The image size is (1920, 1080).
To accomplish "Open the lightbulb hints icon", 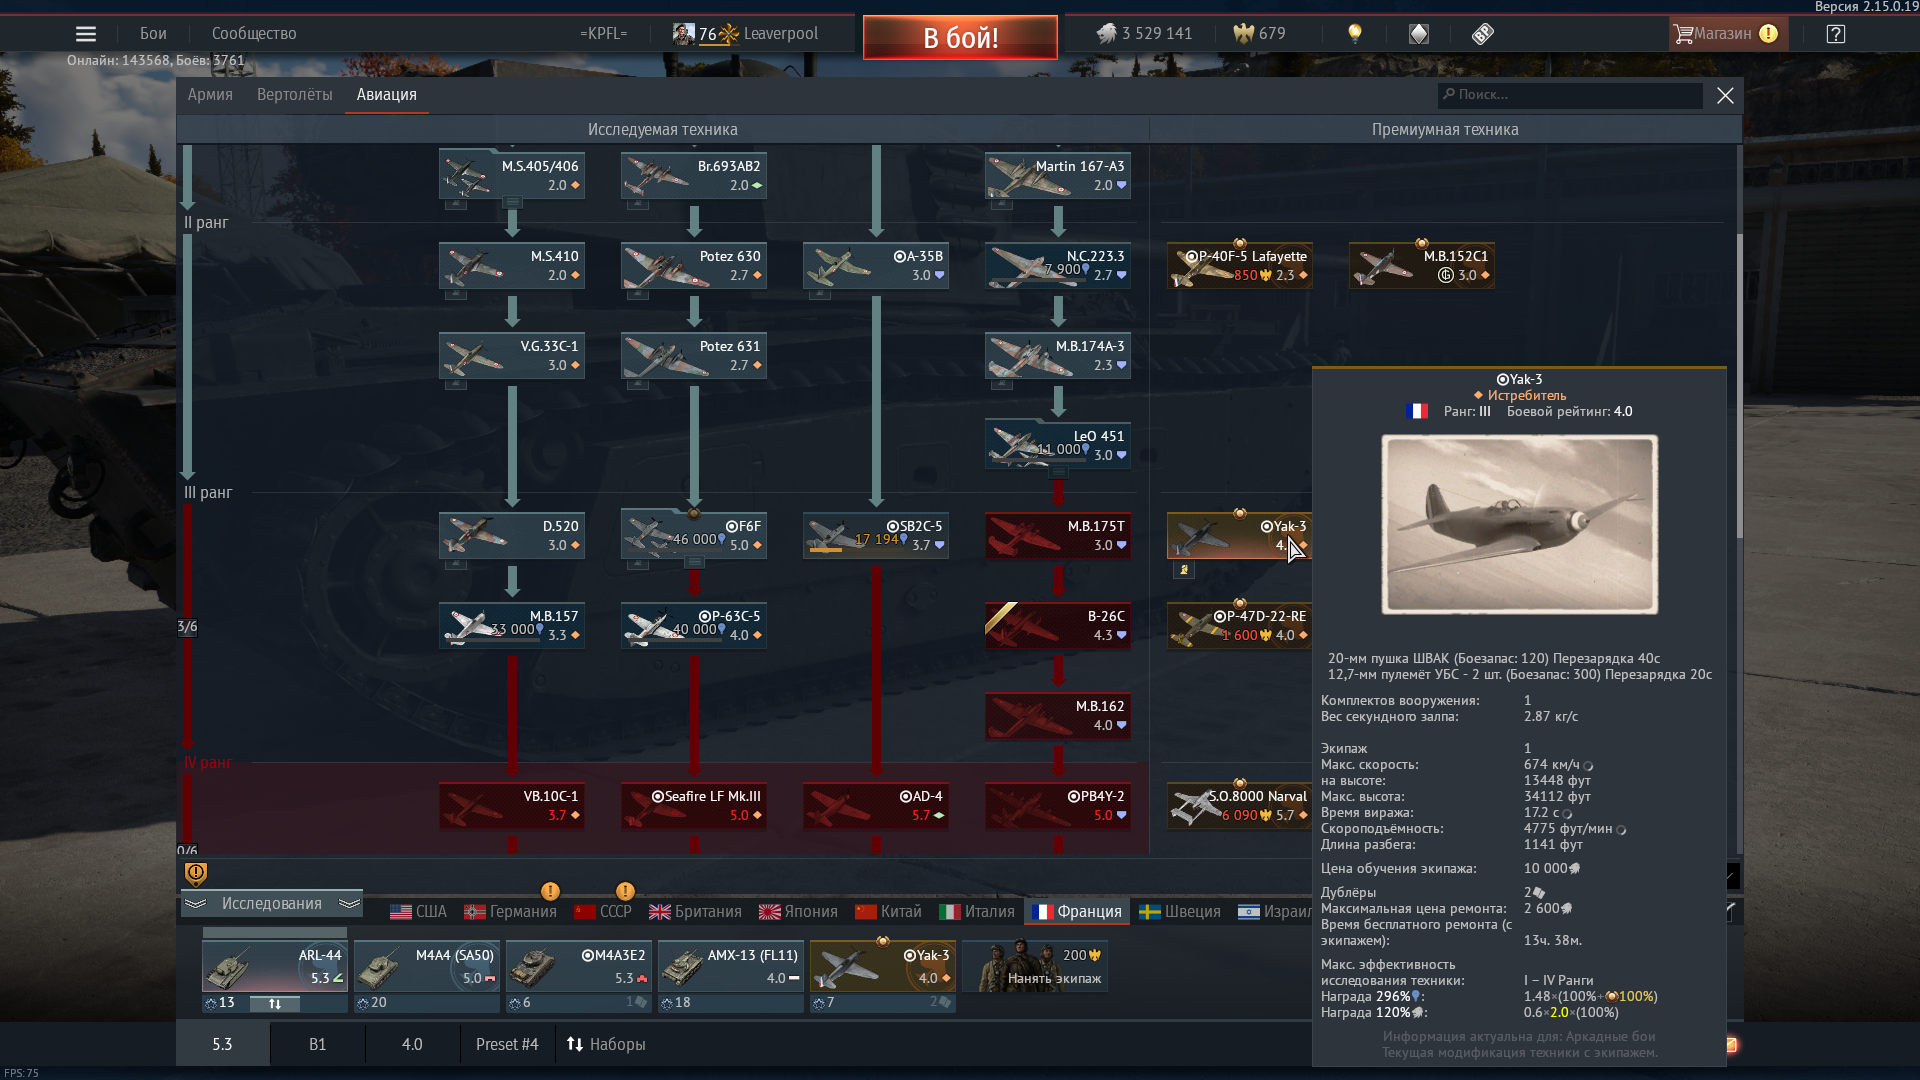I will click(1355, 34).
